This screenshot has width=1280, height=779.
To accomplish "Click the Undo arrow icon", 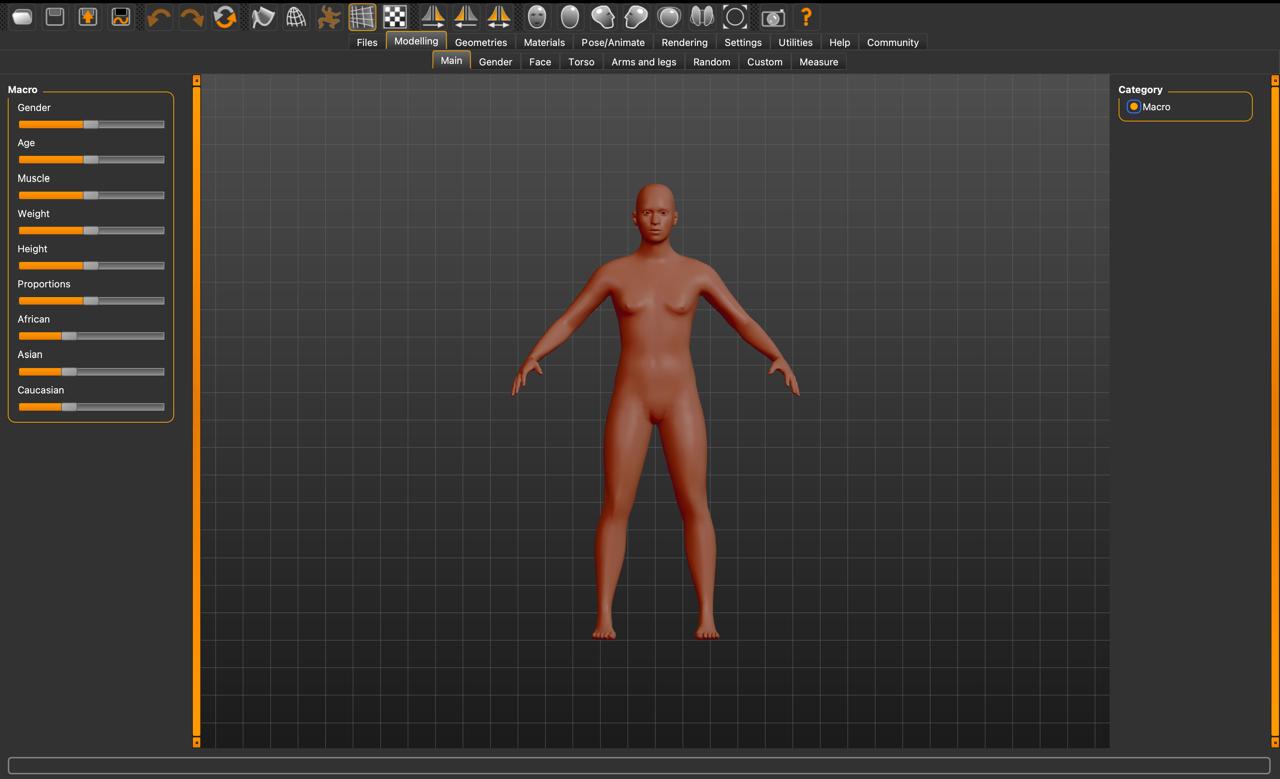I will 158,17.
